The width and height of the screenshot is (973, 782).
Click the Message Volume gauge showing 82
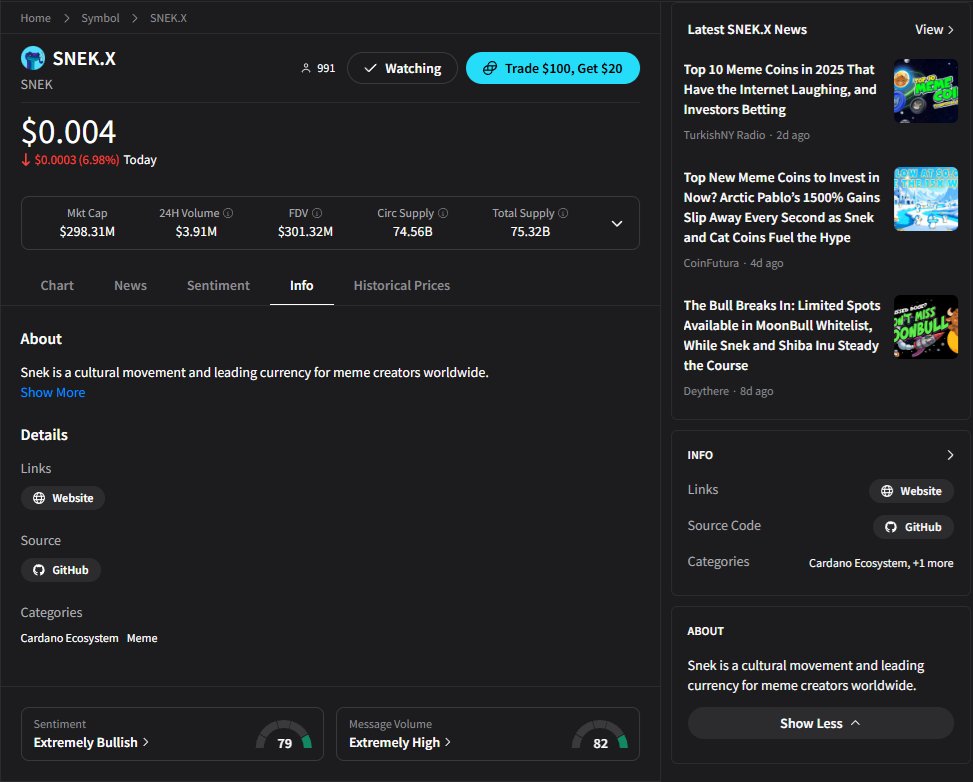tap(600, 735)
